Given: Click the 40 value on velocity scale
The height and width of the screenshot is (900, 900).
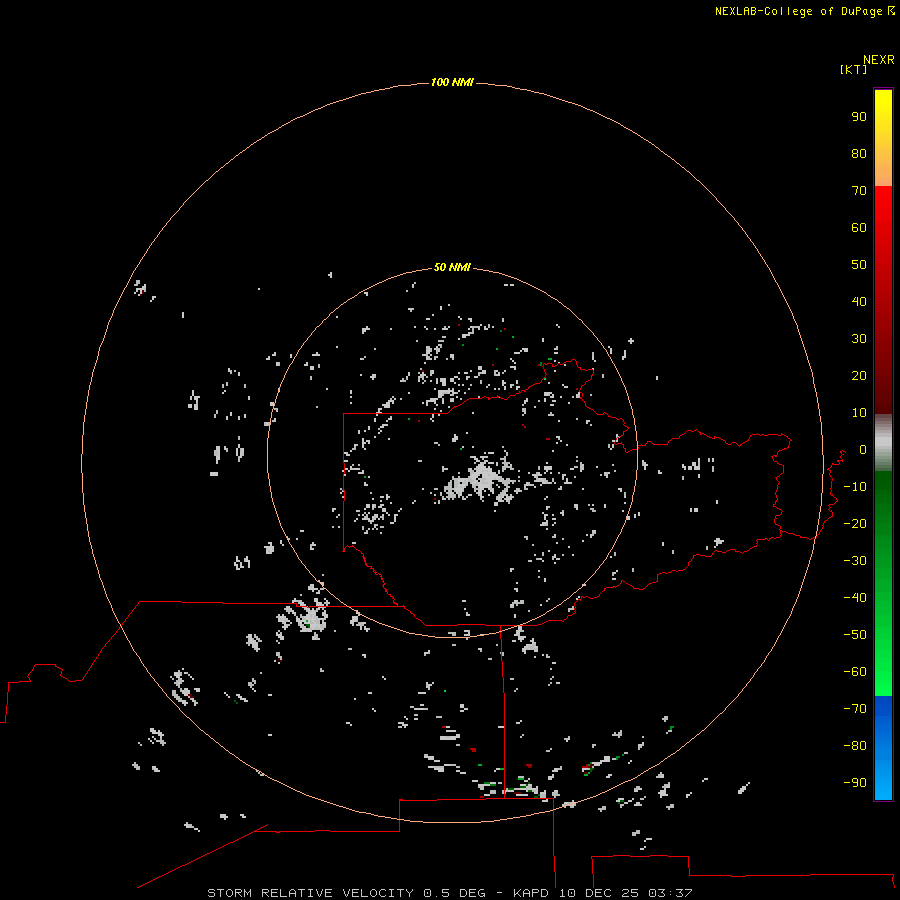Looking at the screenshot, I should point(859,301).
